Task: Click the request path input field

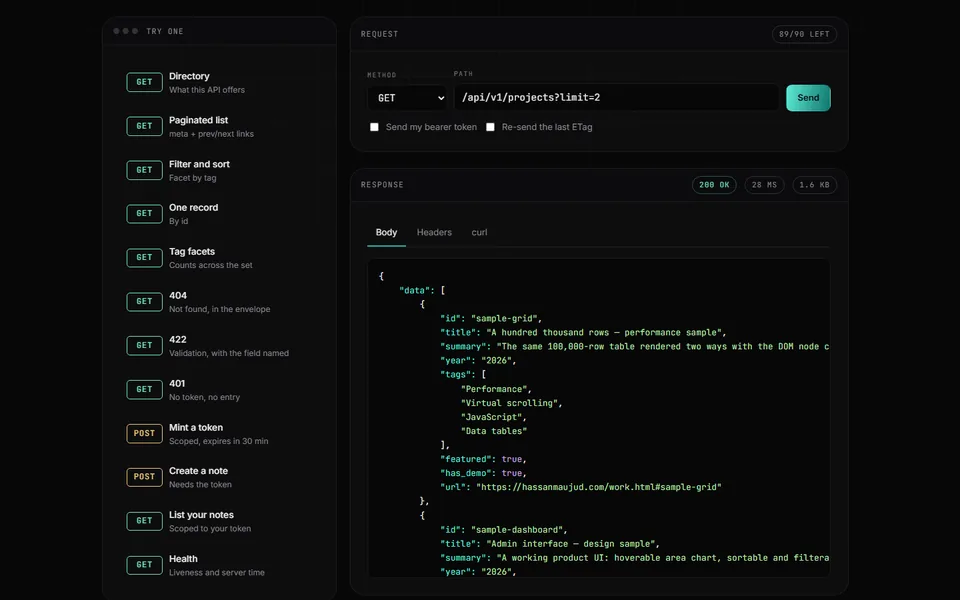Action: (616, 97)
